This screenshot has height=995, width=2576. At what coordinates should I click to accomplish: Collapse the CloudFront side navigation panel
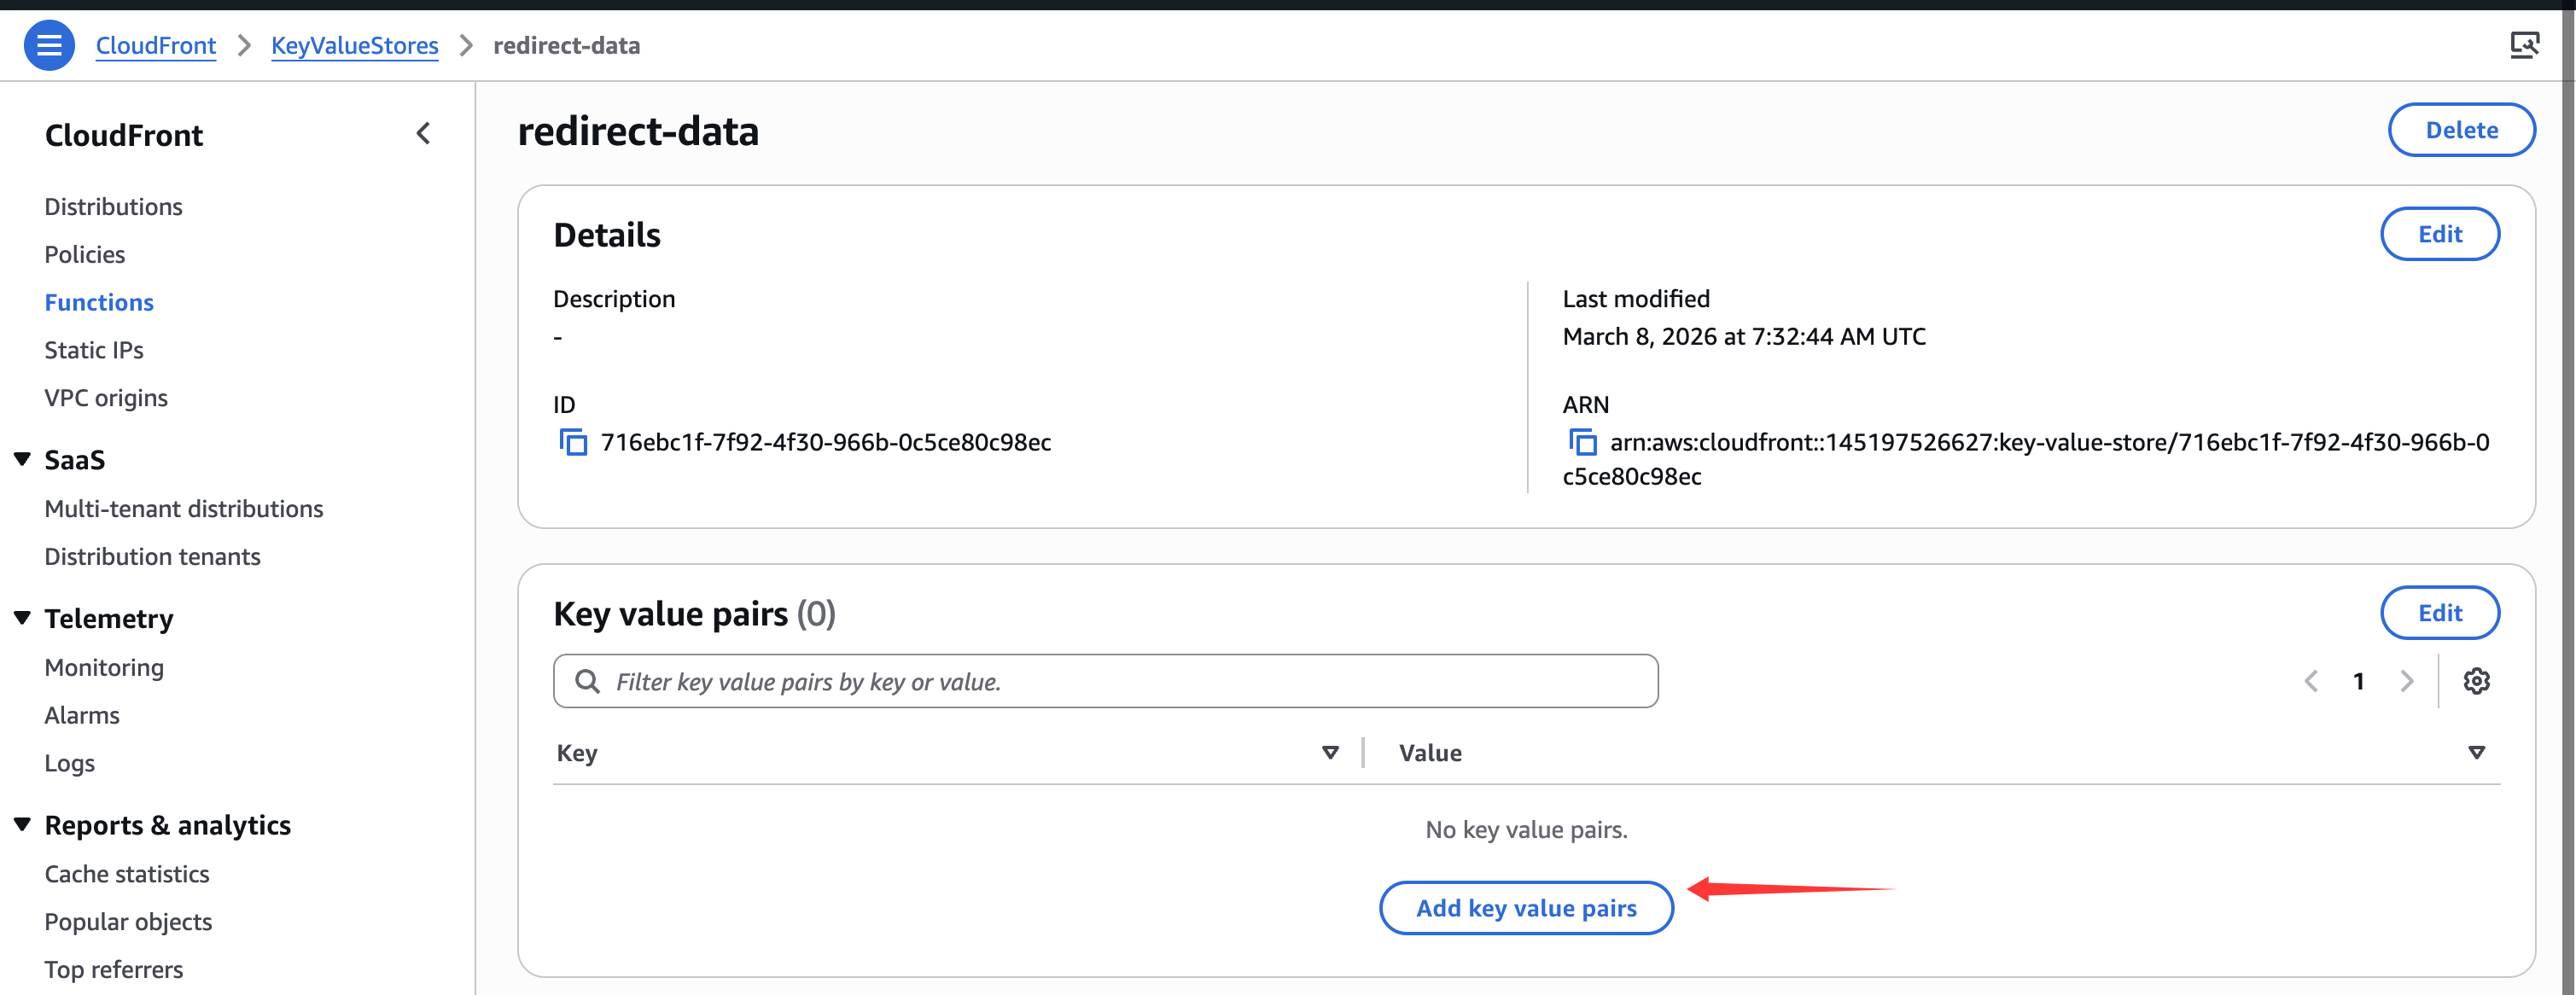click(423, 134)
